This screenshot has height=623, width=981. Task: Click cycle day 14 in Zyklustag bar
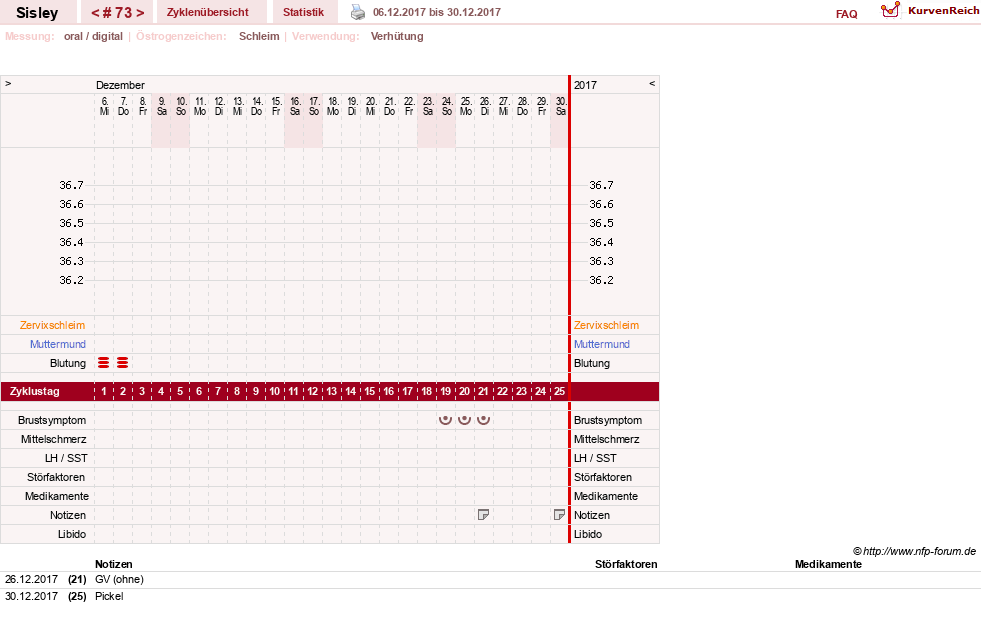pyautogui.click(x=350, y=392)
